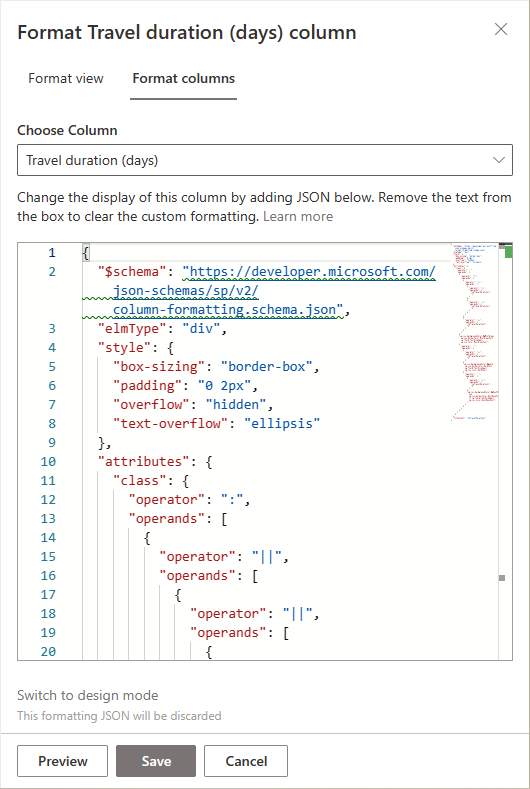The image size is (530, 789).
Task: Click the "operands" key on line 13
Action: (168, 518)
